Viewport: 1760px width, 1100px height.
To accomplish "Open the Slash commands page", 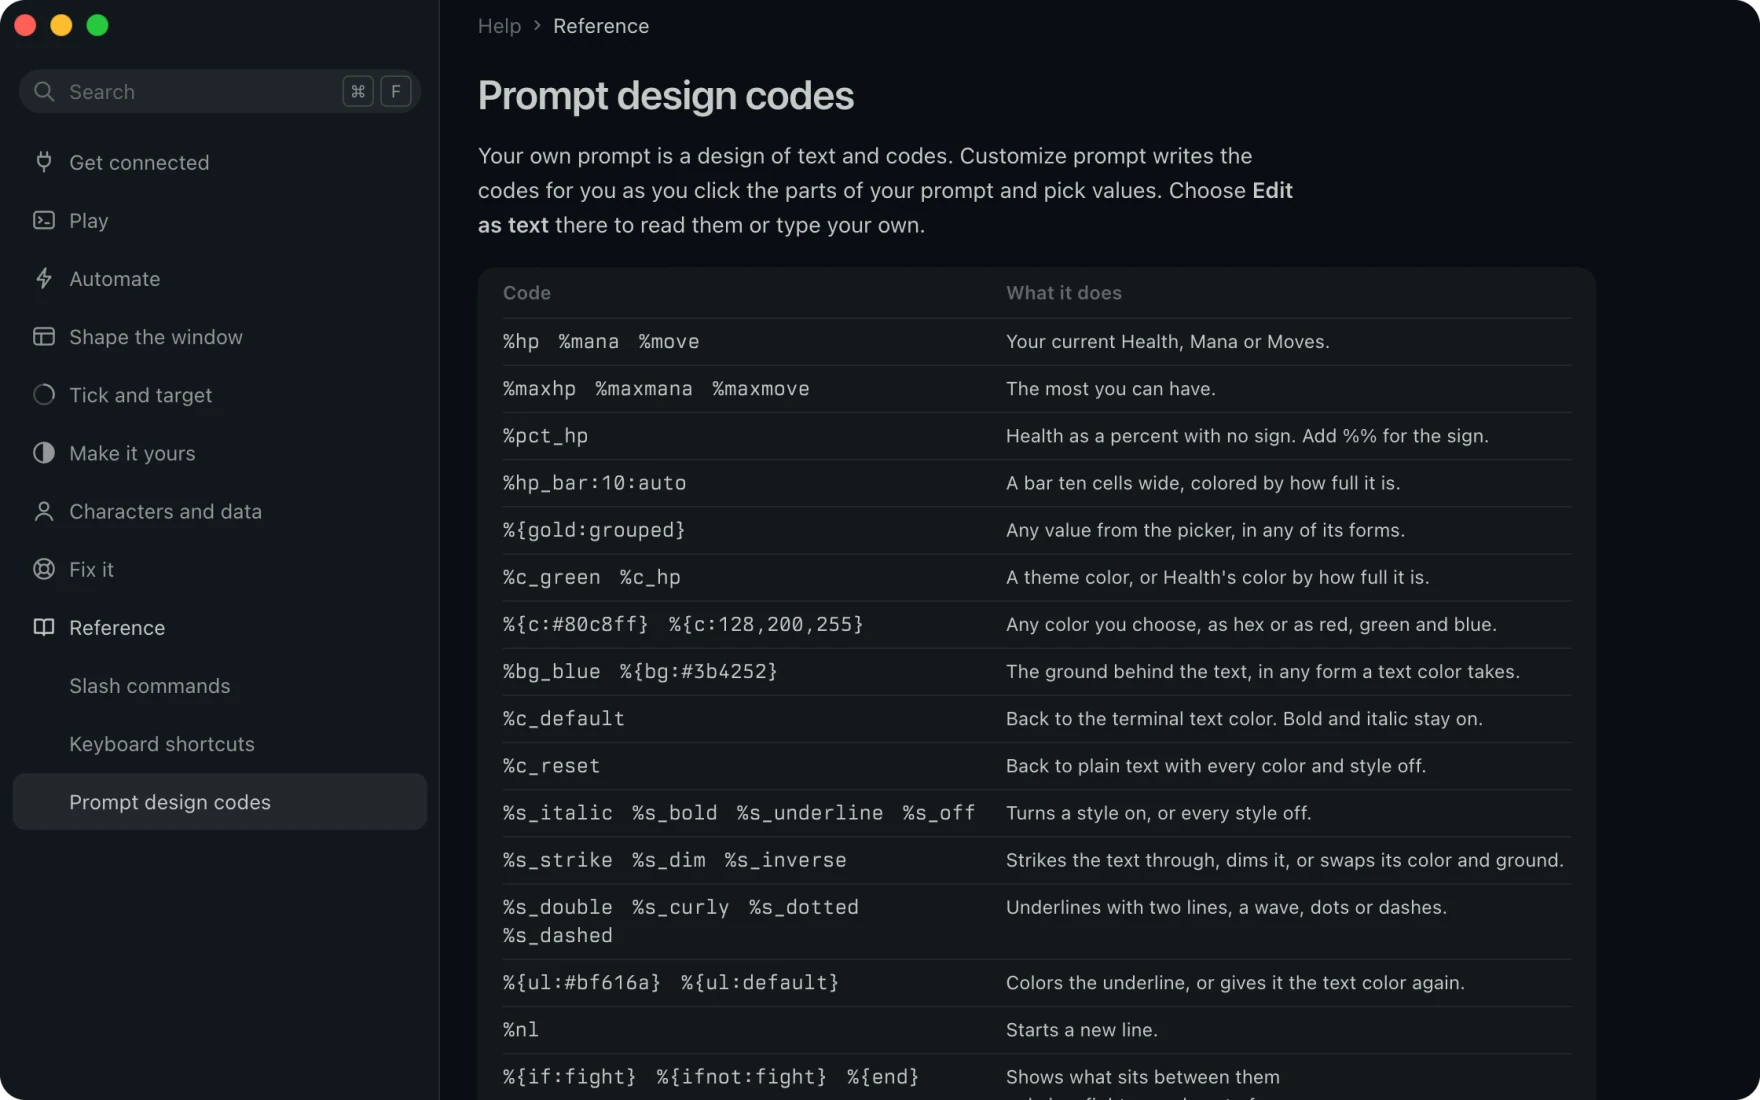I will 220,685.
